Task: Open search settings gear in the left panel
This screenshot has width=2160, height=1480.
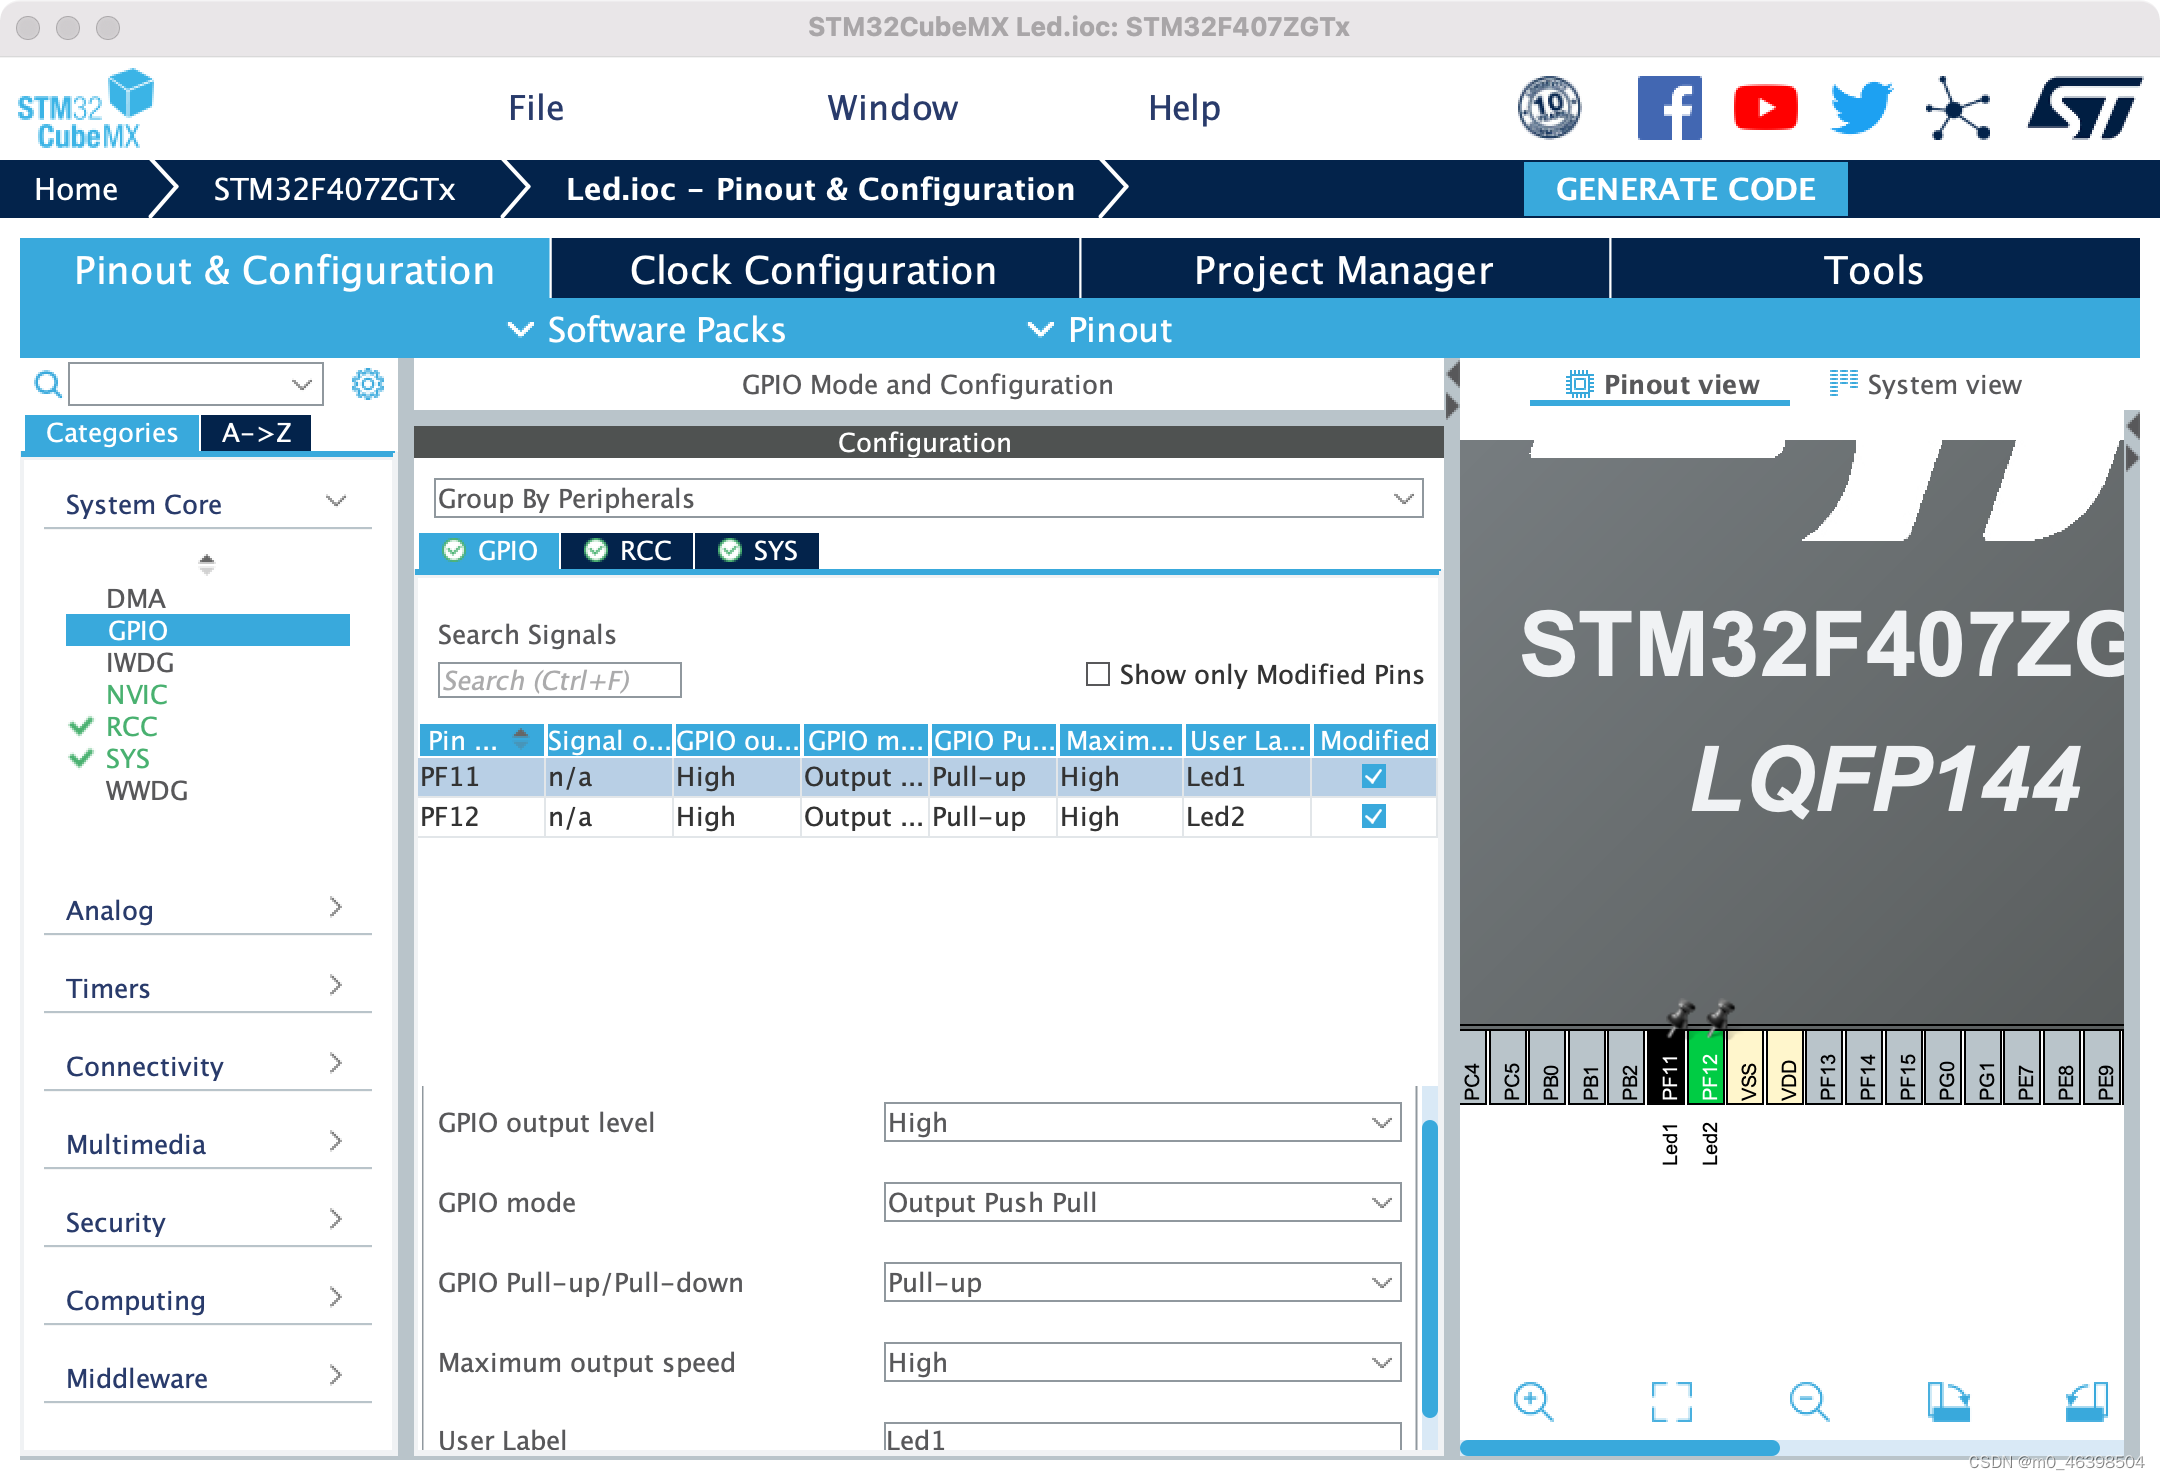Action: coord(368,384)
